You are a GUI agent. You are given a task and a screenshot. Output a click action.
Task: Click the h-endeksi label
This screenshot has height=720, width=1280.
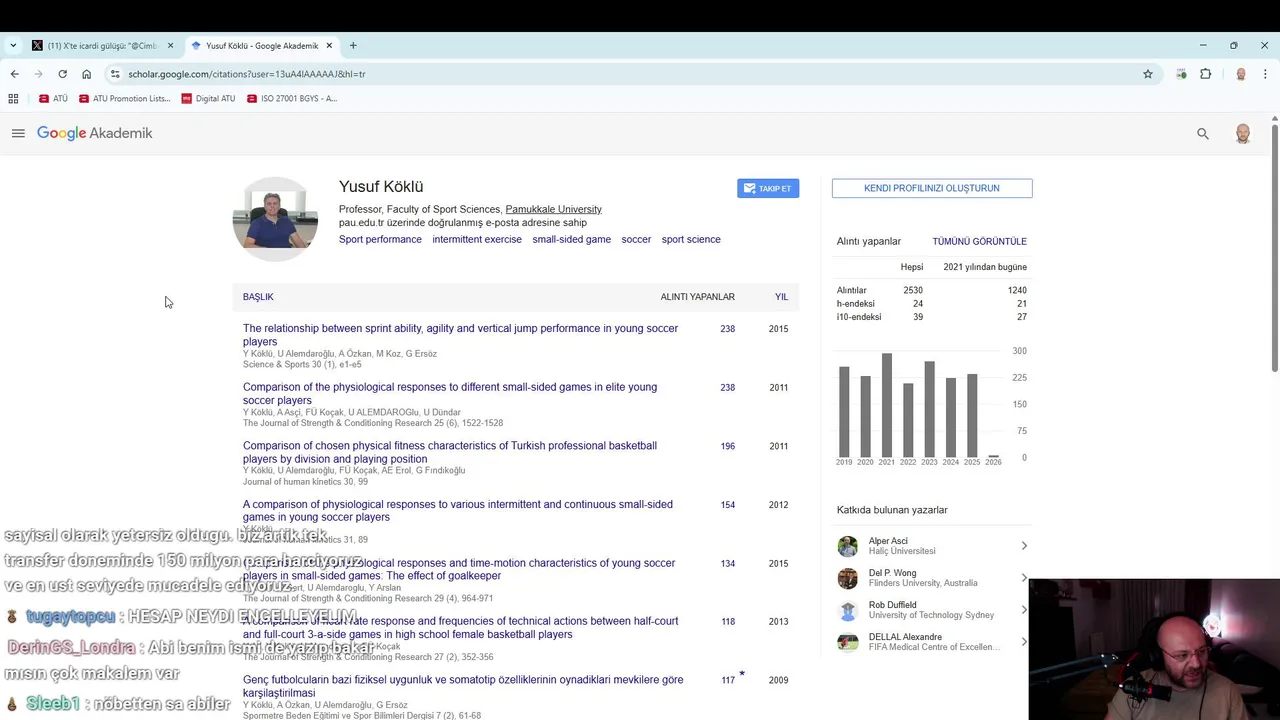pyautogui.click(x=855, y=304)
